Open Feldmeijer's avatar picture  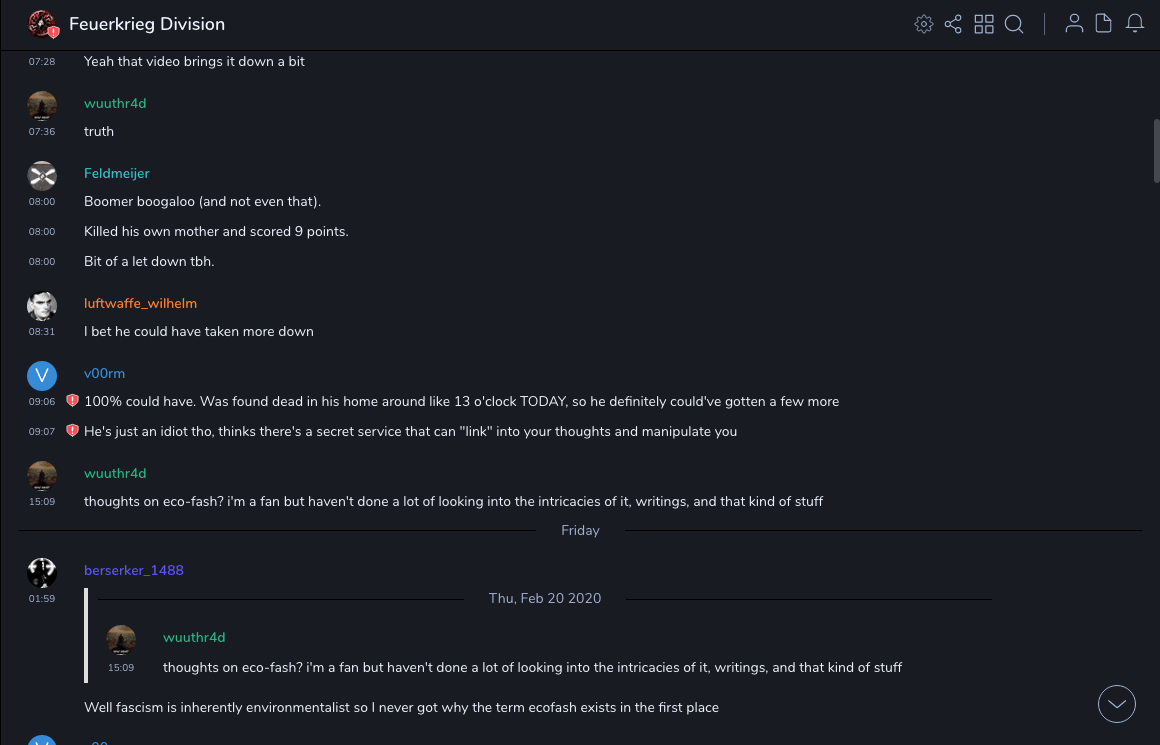42,176
